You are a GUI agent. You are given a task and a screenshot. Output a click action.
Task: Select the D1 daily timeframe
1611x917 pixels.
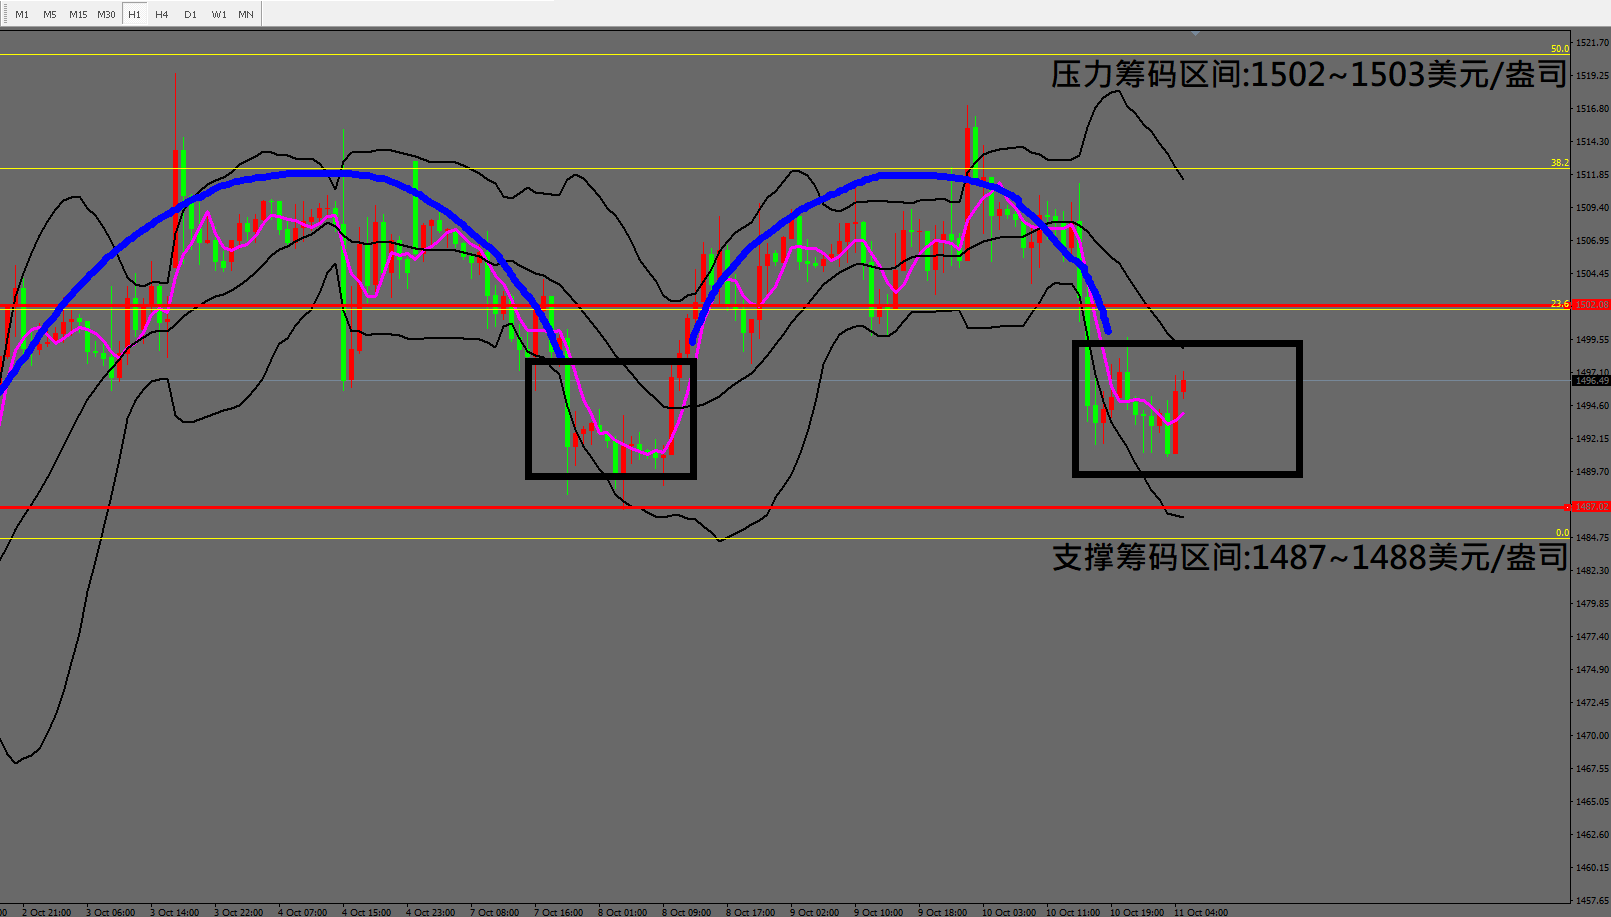click(x=190, y=14)
